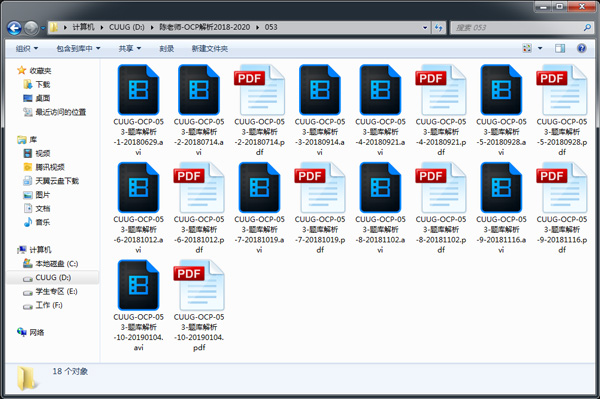Click the refresh button beside address bar

pos(439,28)
